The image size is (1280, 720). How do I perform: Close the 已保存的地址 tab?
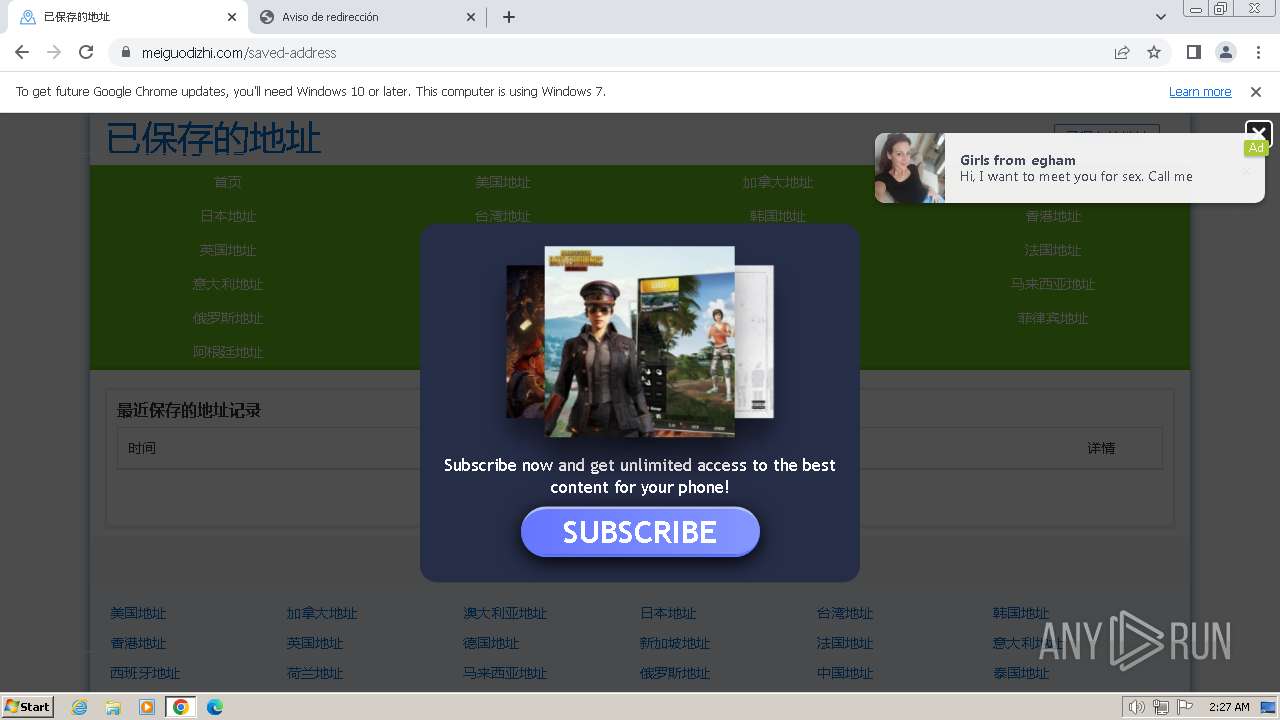(232, 17)
